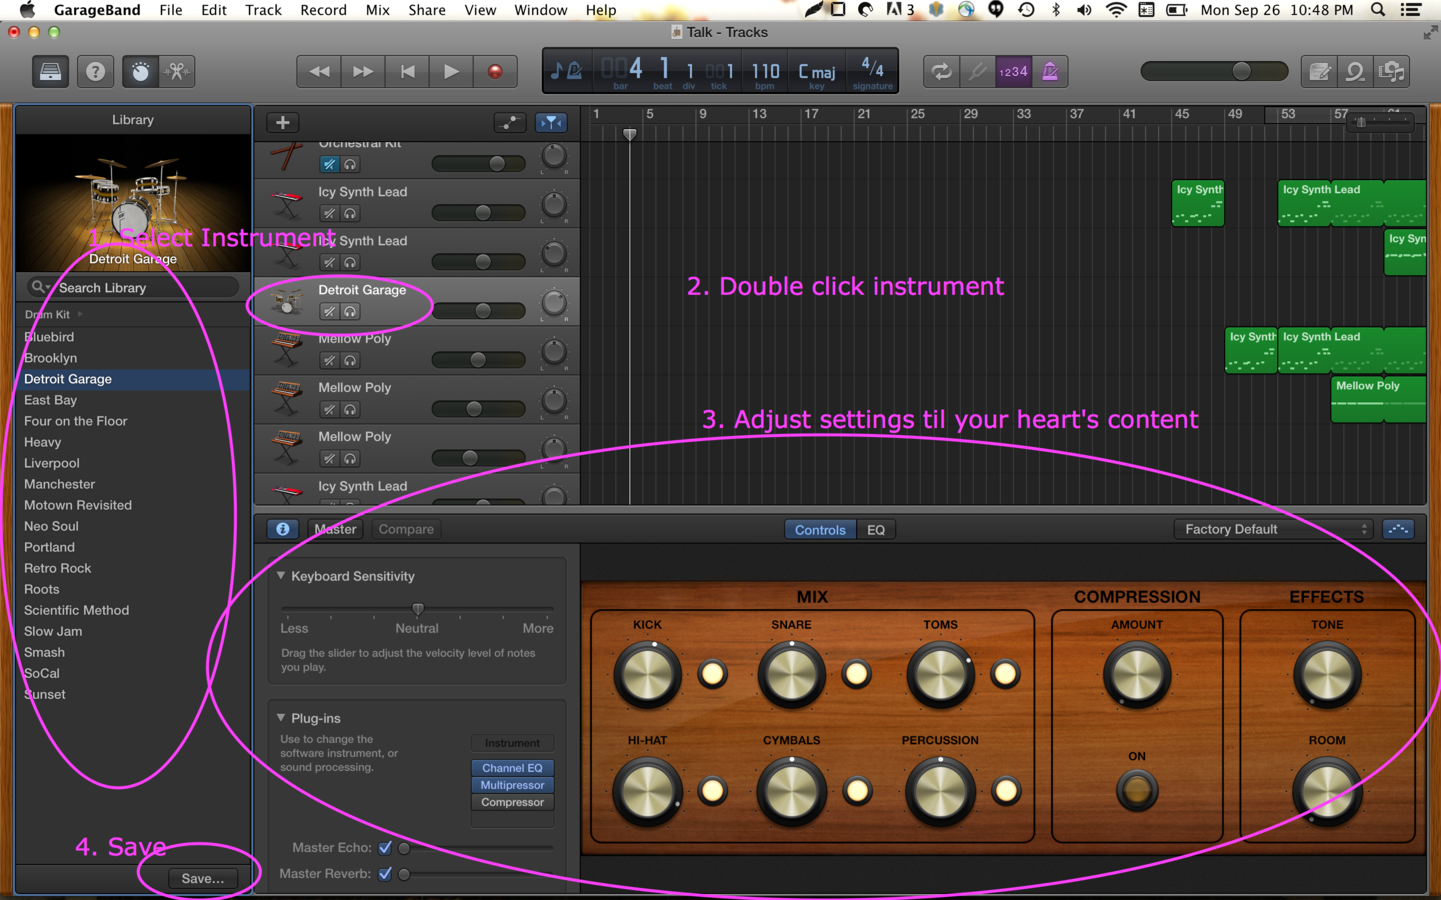Click Detroit Garage track volume slider

(x=478, y=311)
